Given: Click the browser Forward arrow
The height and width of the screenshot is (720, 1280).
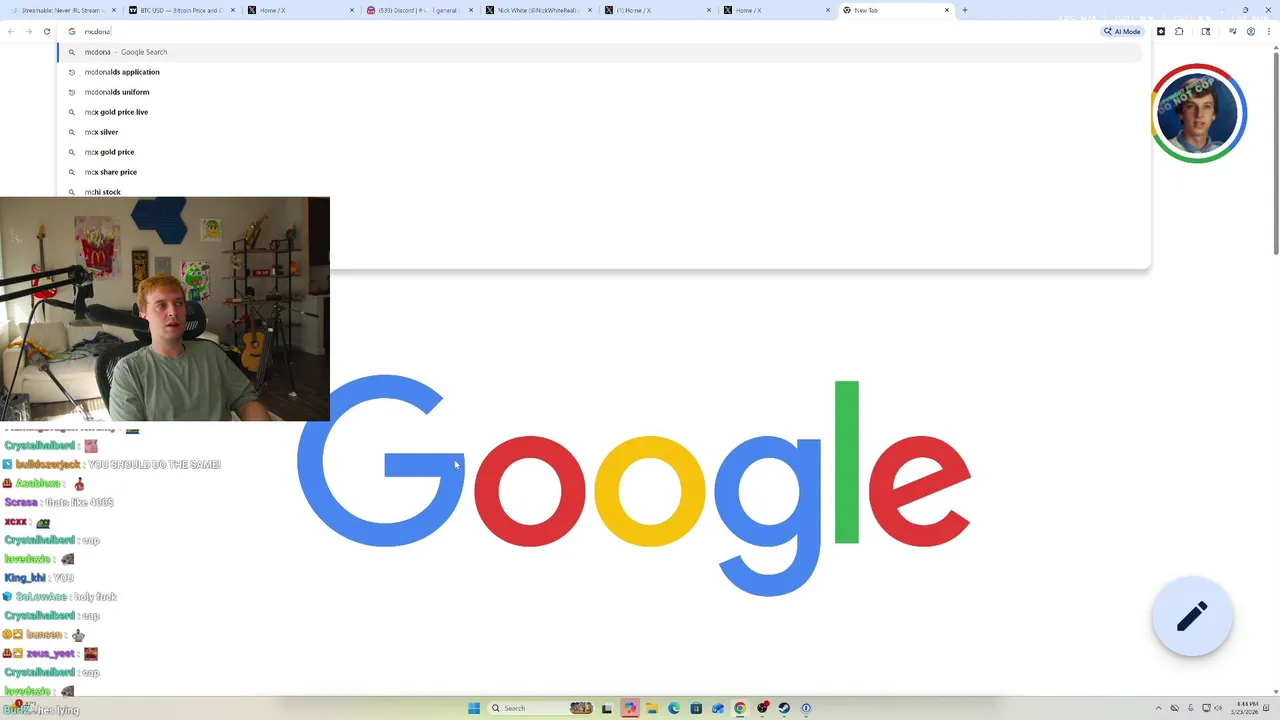Looking at the screenshot, I should coord(28,31).
